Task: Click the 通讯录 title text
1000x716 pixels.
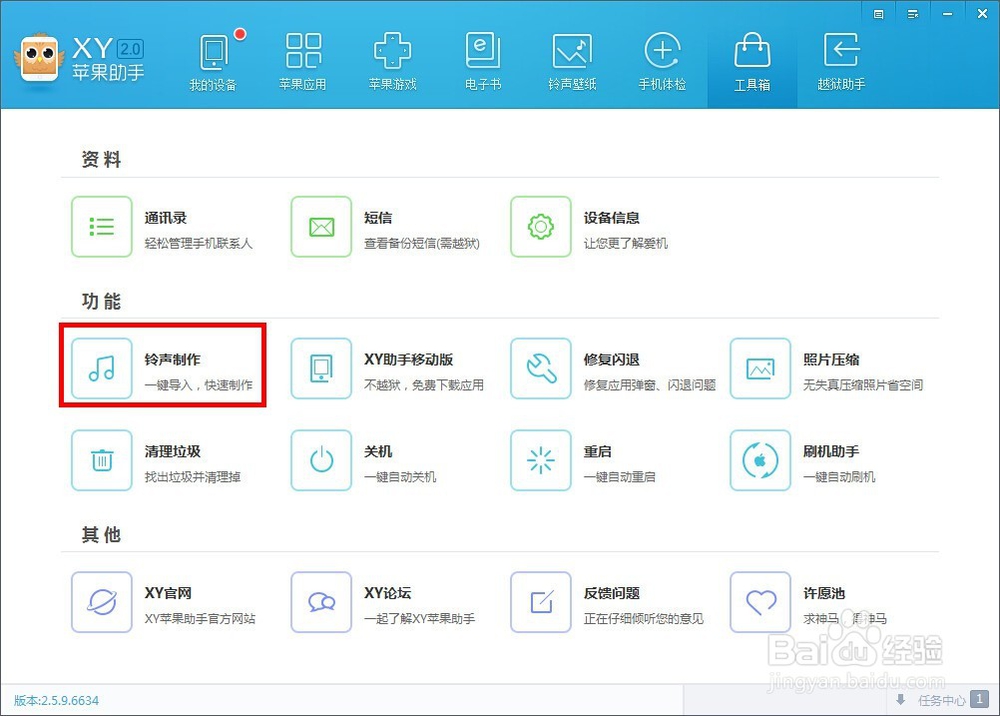Action: click(165, 218)
